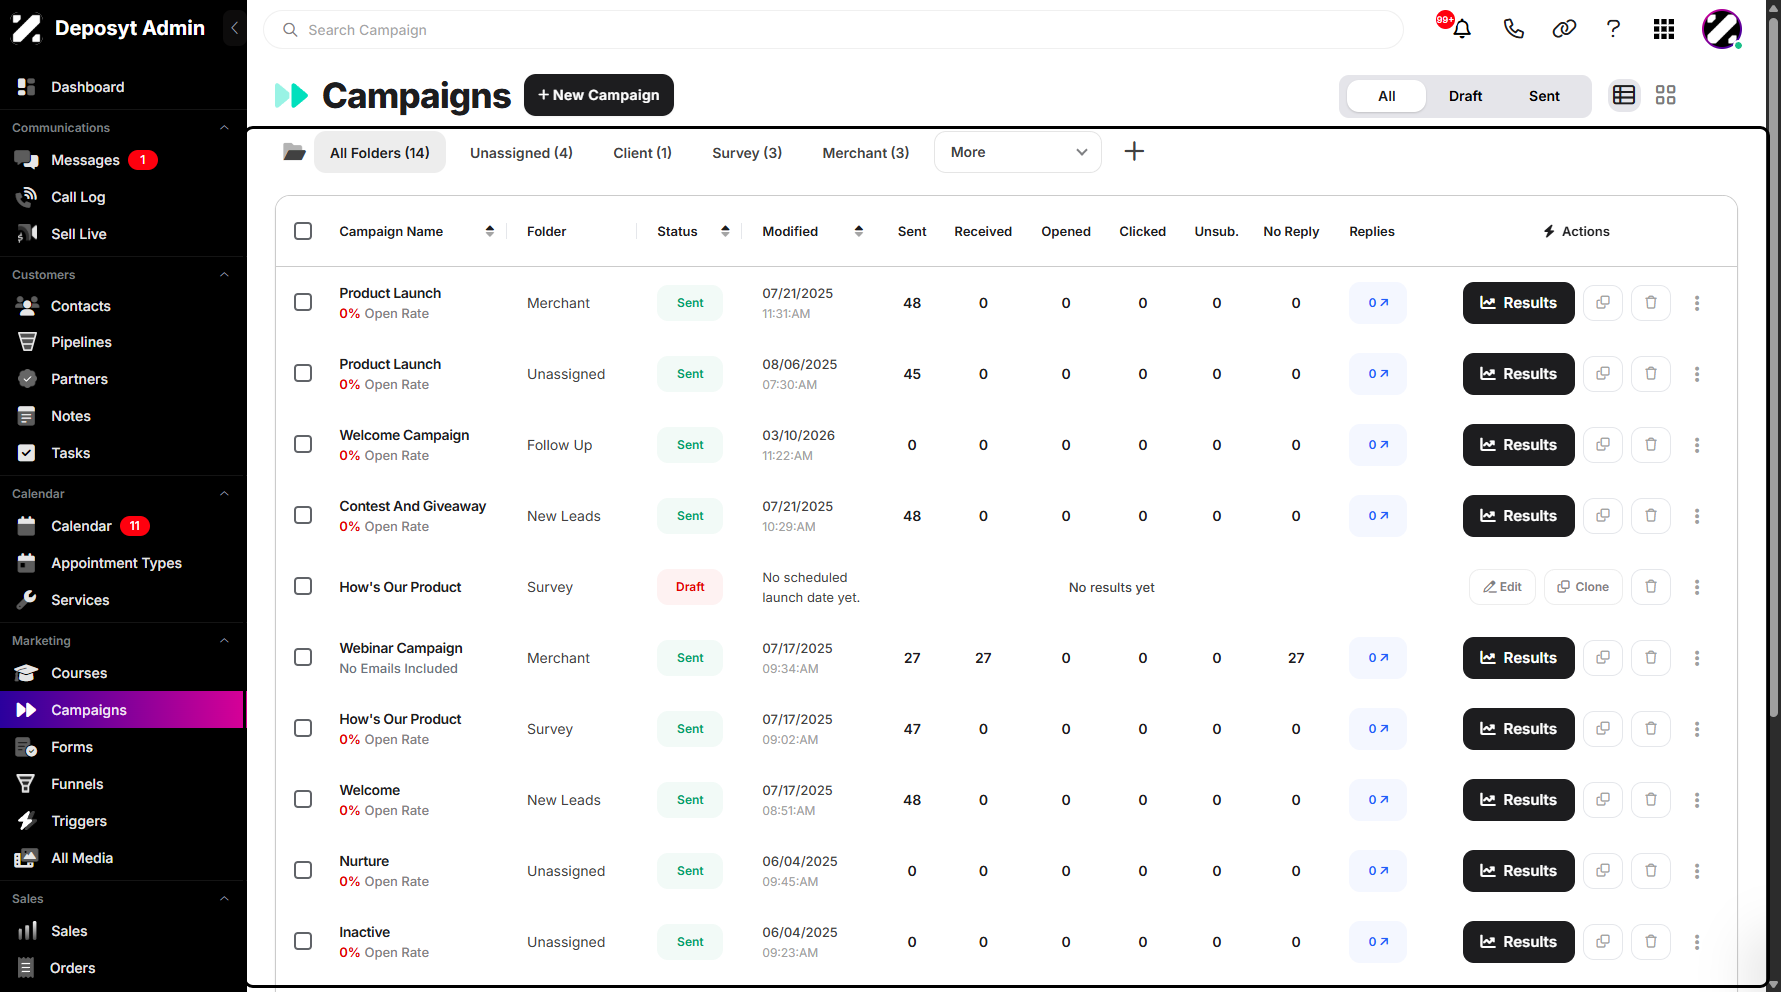Click the open folder icon beside All Folders
1781x992 pixels.
294,152
